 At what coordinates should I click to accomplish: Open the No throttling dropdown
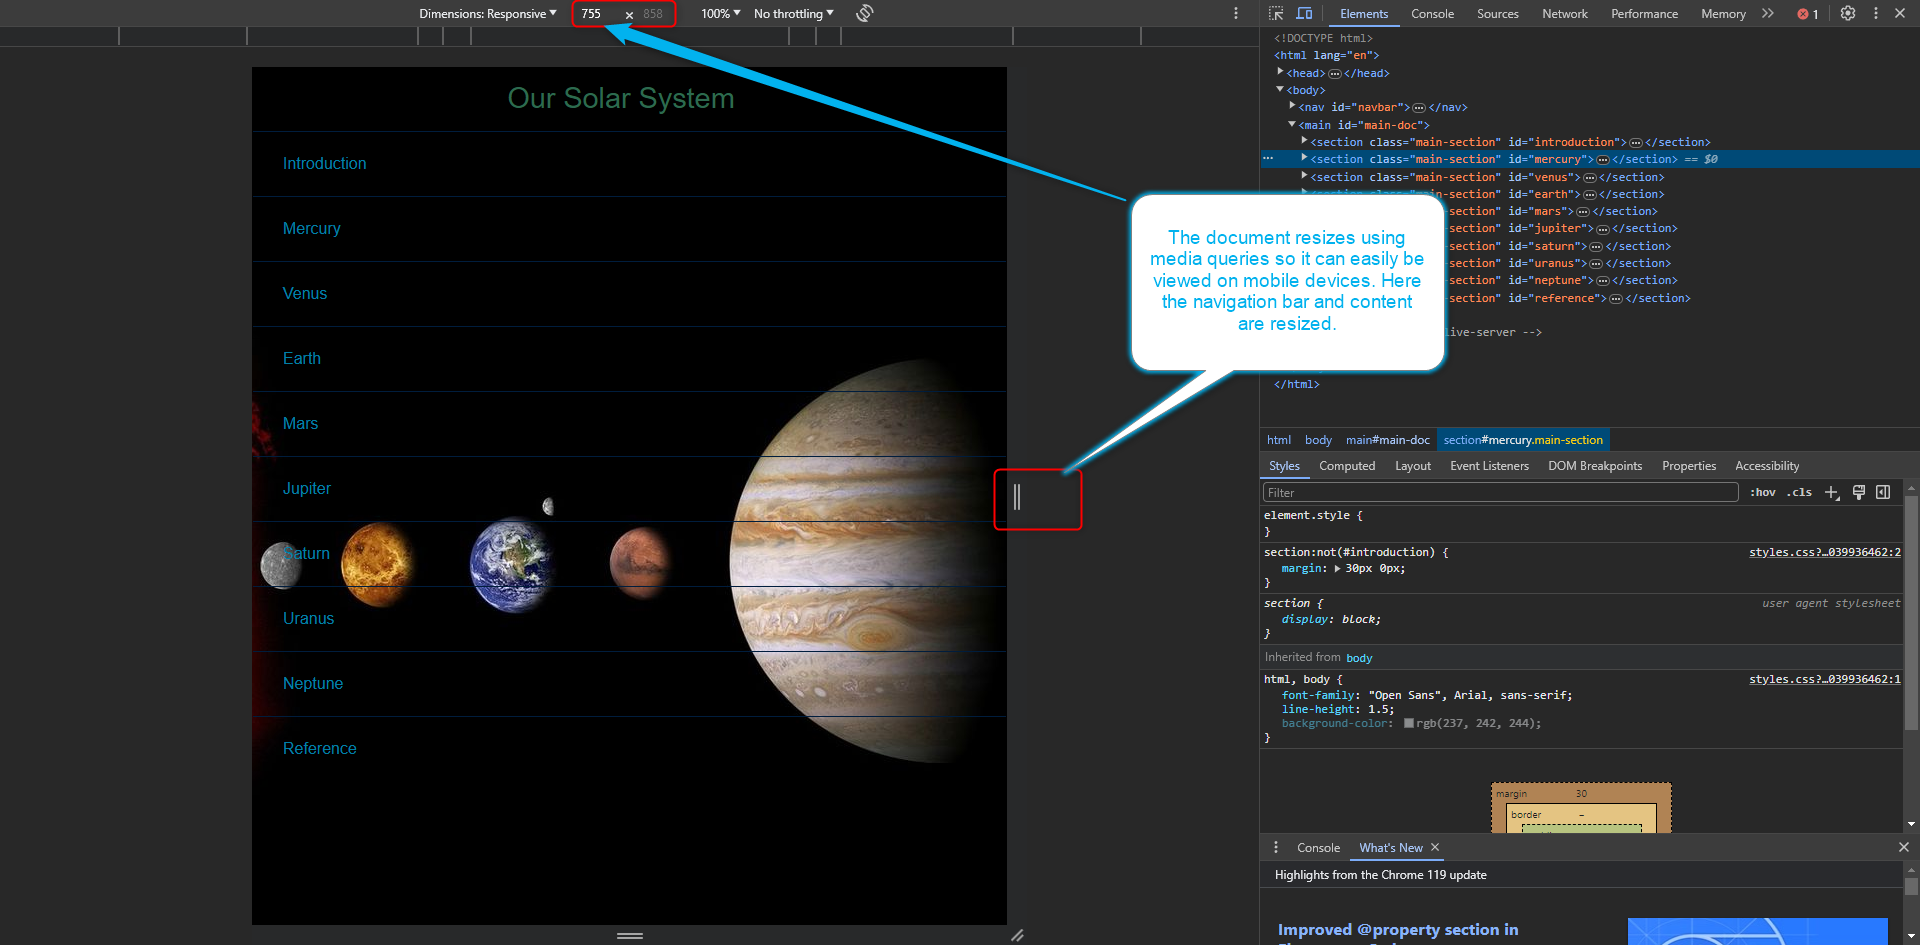792,13
